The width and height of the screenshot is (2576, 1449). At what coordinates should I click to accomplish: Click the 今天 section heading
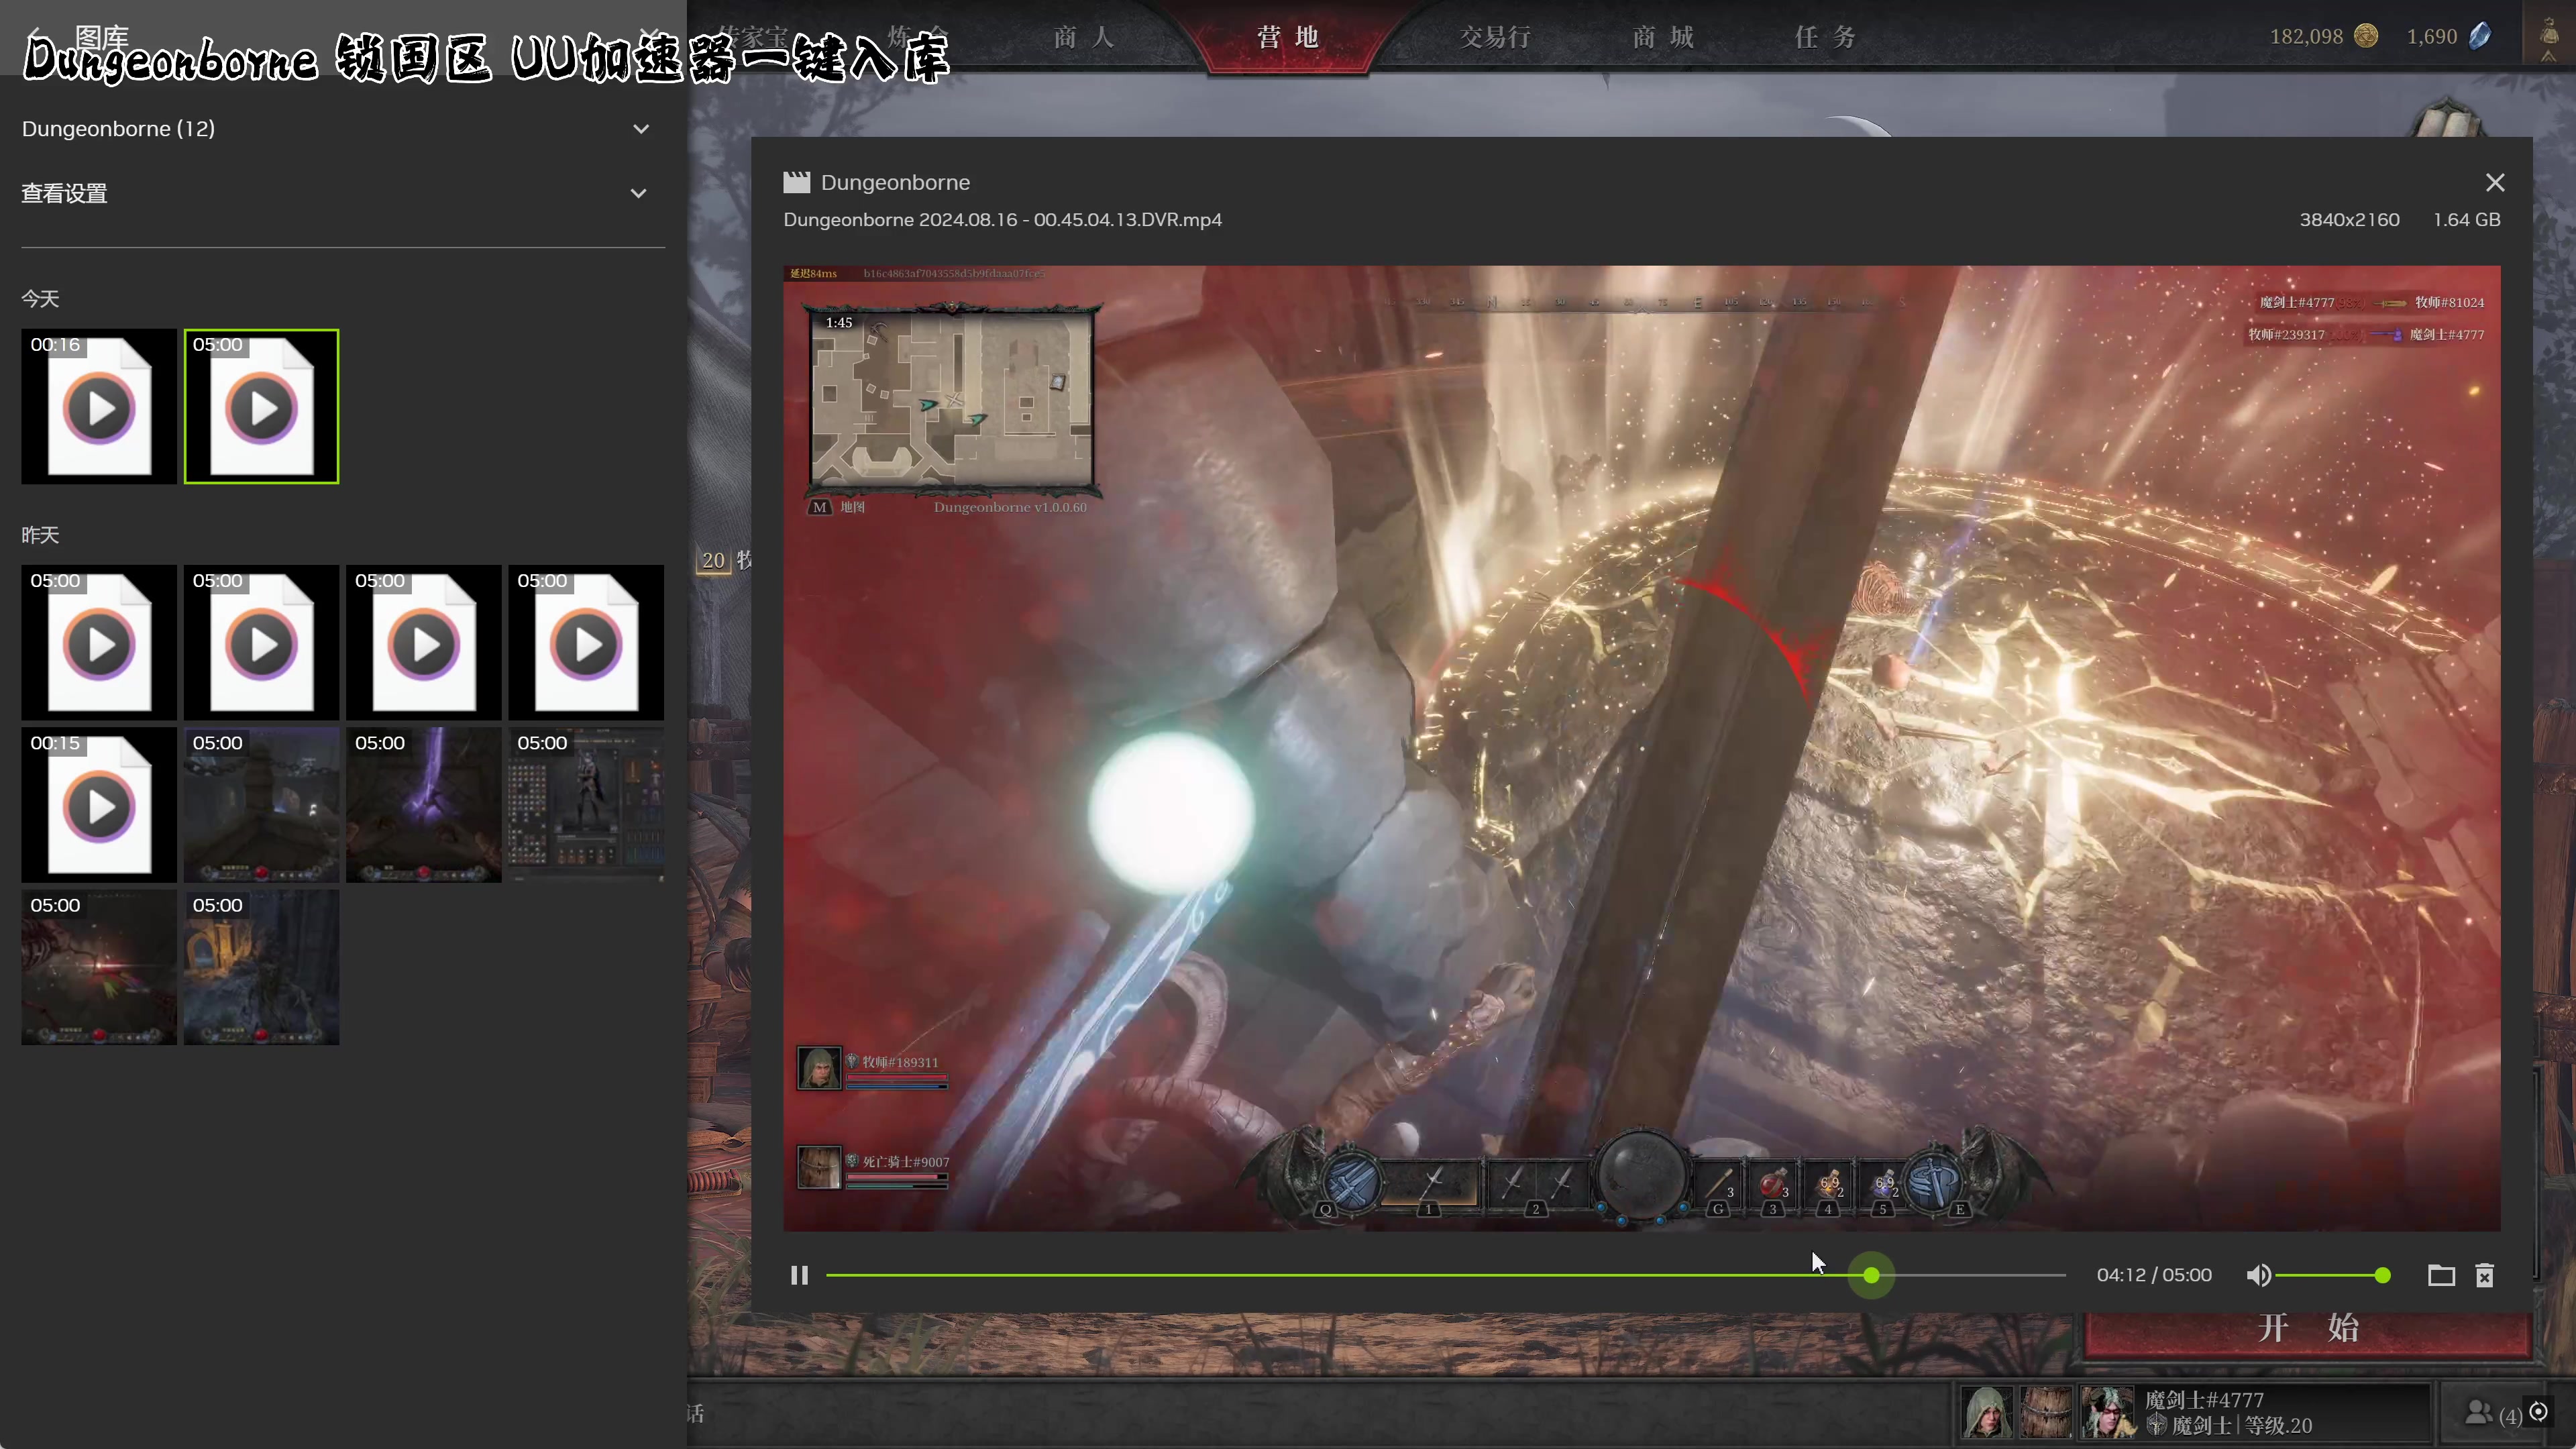pos(40,299)
